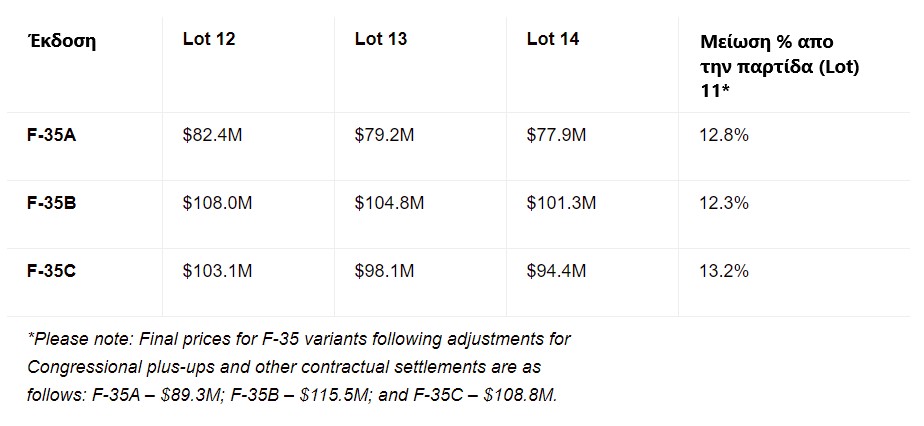Click the $103.1M price cell
The width and height of the screenshot is (924, 426).
coord(216,271)
